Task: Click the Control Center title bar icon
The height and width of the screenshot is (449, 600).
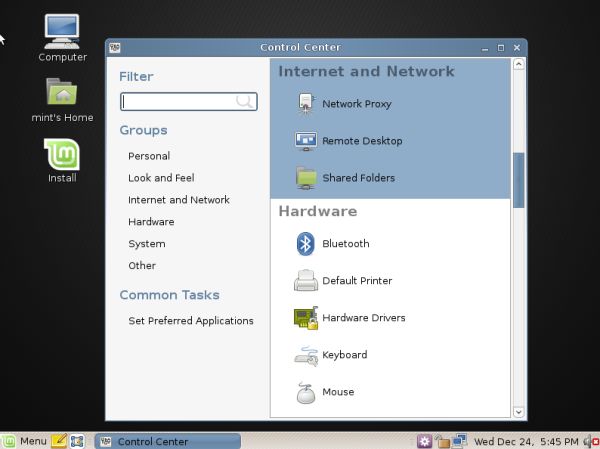Action: [x=114, y=47]
